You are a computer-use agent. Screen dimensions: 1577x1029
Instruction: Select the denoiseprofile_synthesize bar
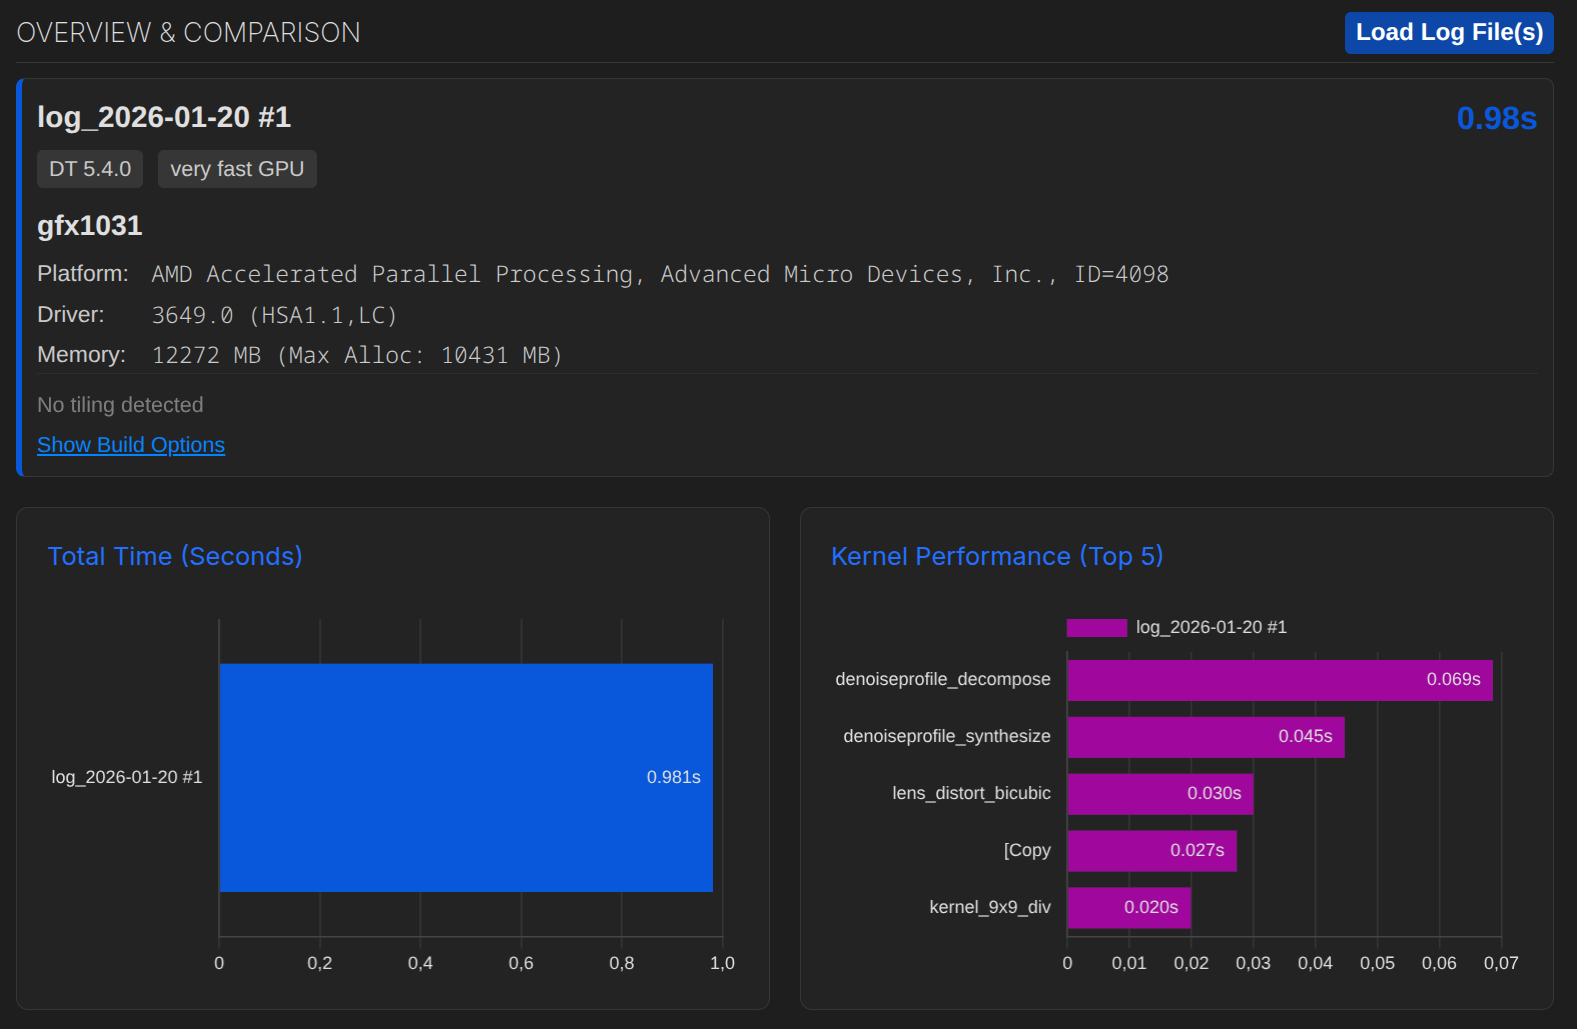(x=1205, y=737)
